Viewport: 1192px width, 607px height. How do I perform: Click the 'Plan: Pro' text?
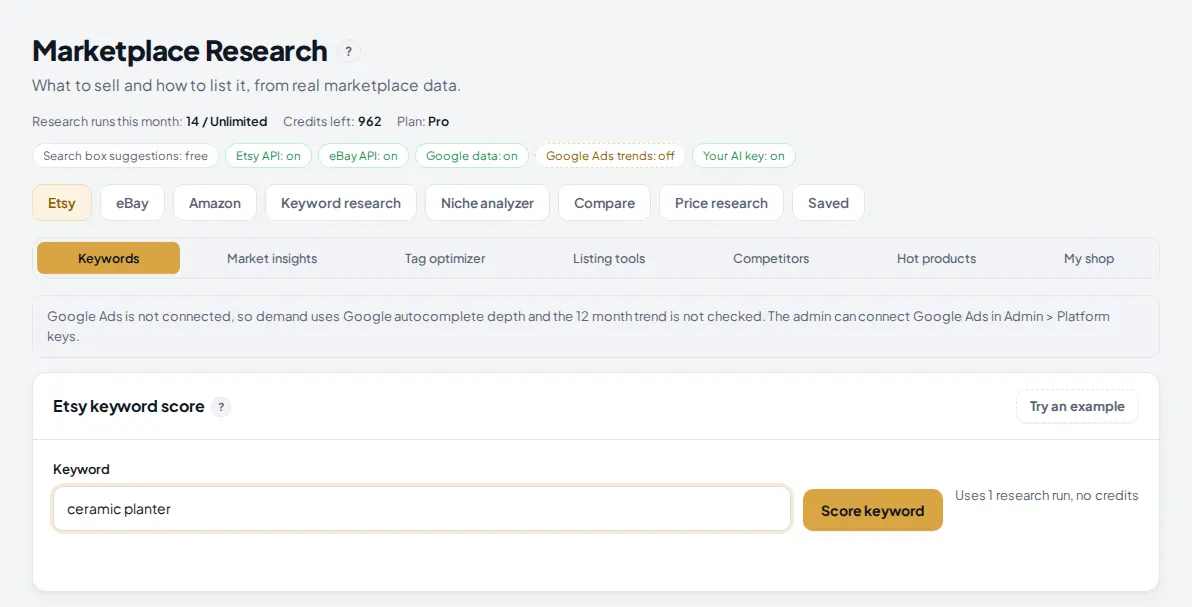coord(423,122)
